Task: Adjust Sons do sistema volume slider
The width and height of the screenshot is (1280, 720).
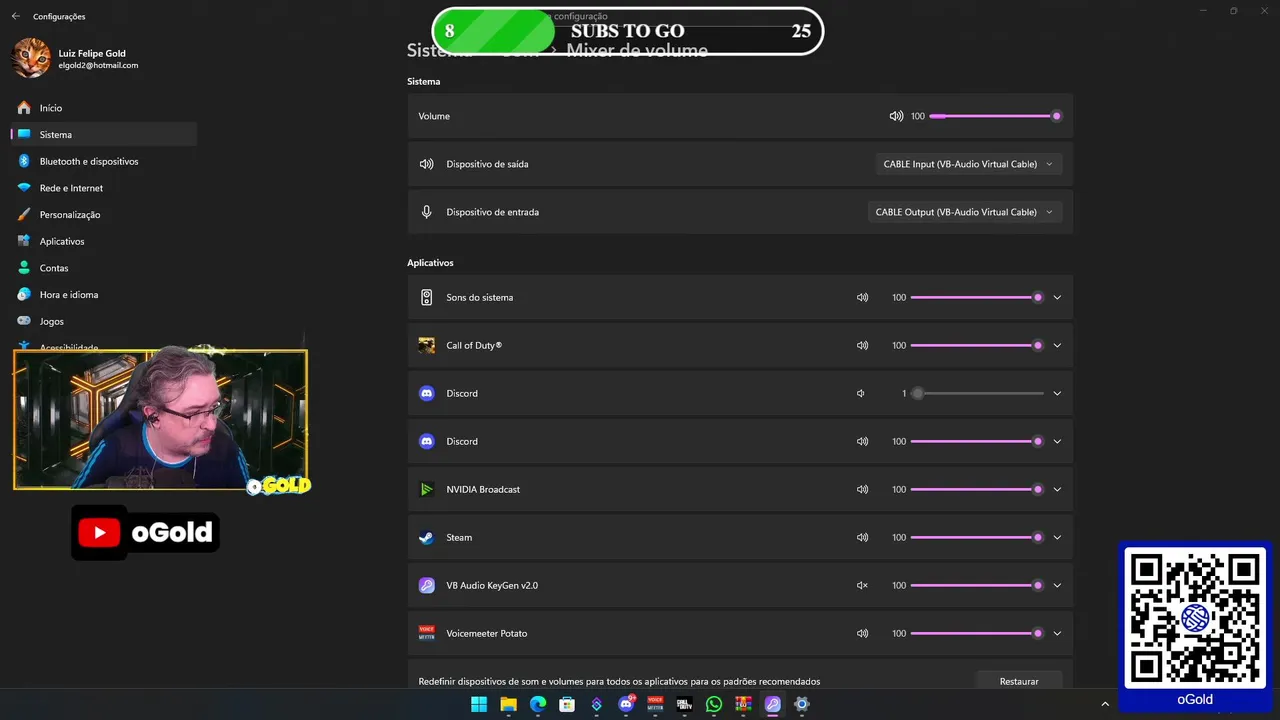Action: point(977,297)
